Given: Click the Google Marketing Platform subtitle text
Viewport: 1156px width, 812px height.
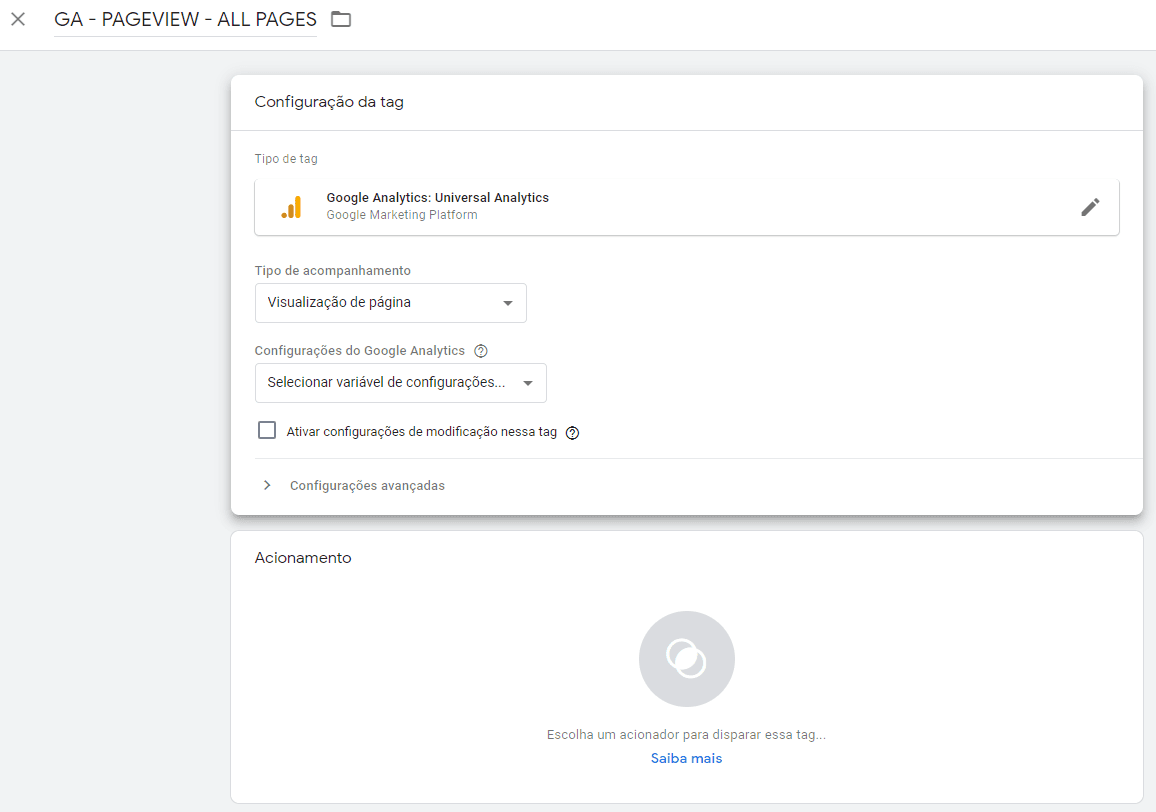Looking at the screenshot, I should [401, 214].
